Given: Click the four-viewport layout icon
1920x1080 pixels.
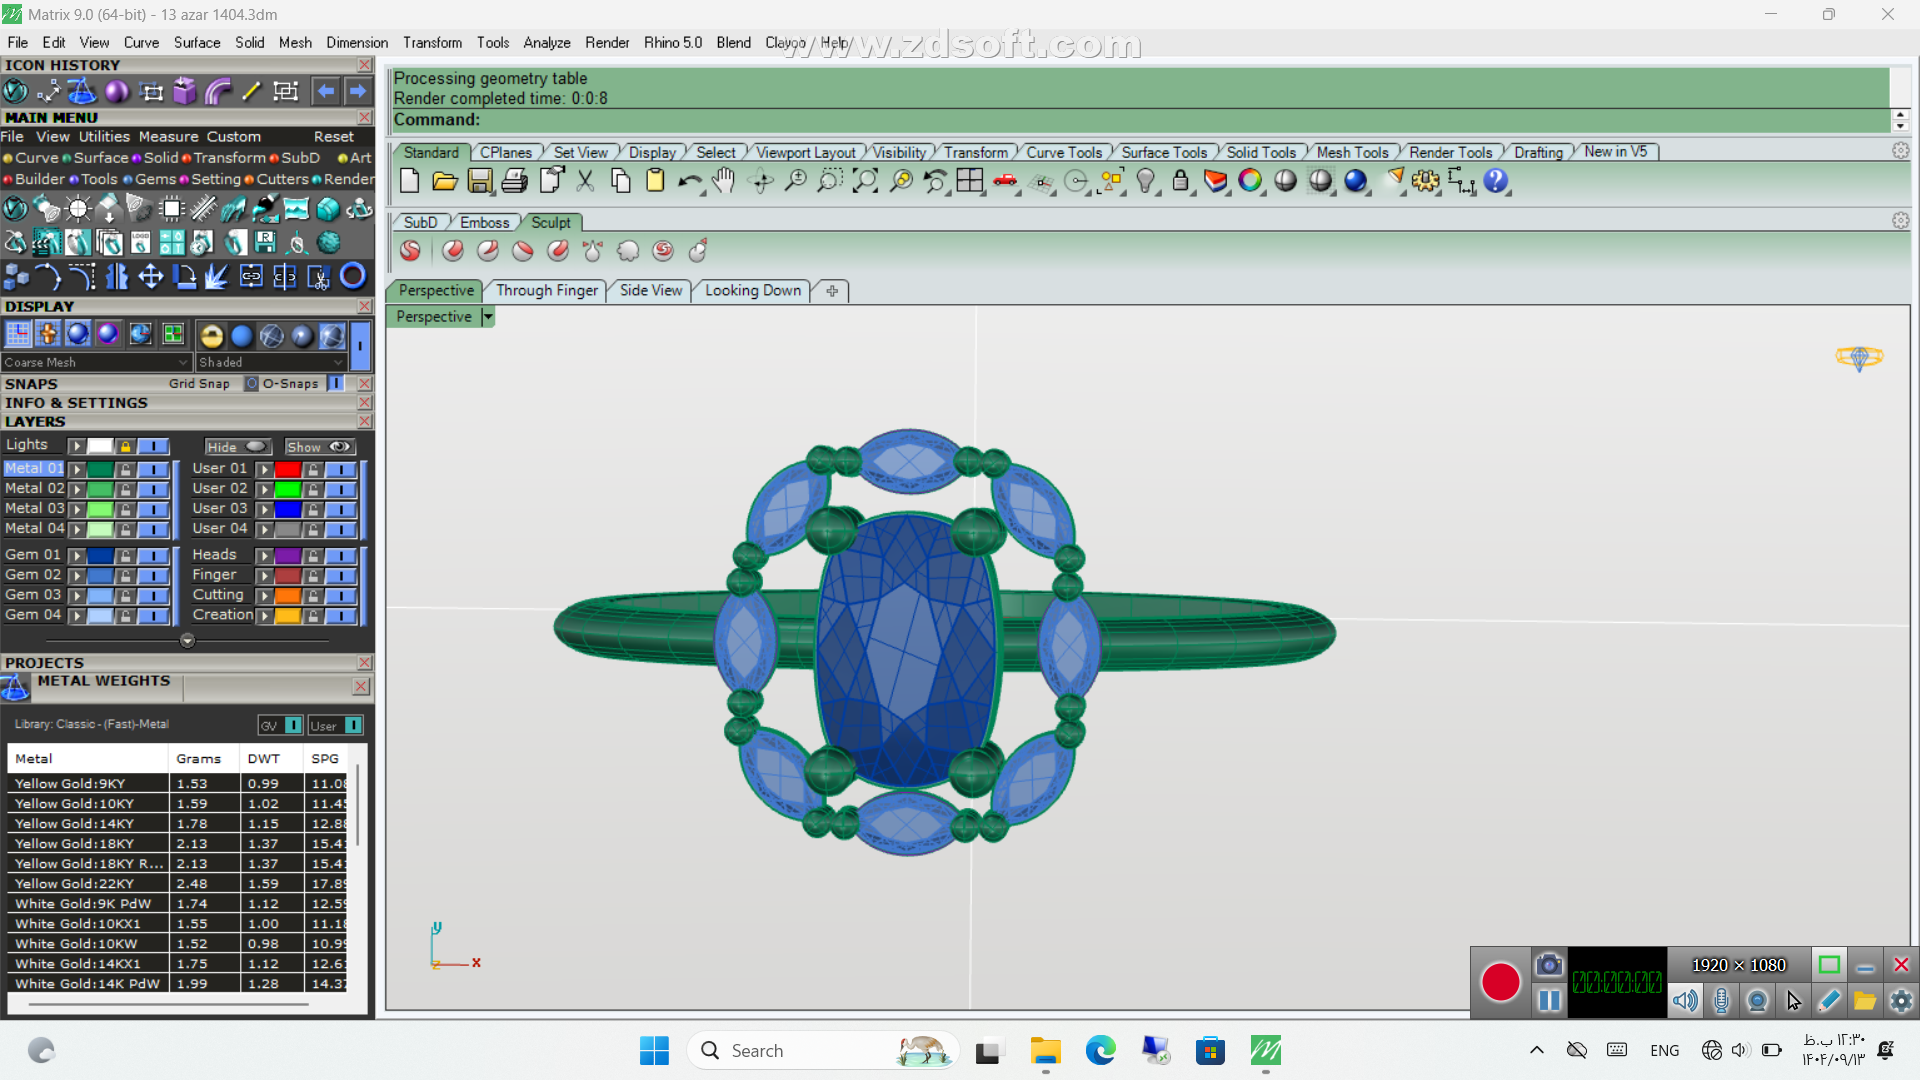Looking at the screenshot, I should click(x=970, y=181).
